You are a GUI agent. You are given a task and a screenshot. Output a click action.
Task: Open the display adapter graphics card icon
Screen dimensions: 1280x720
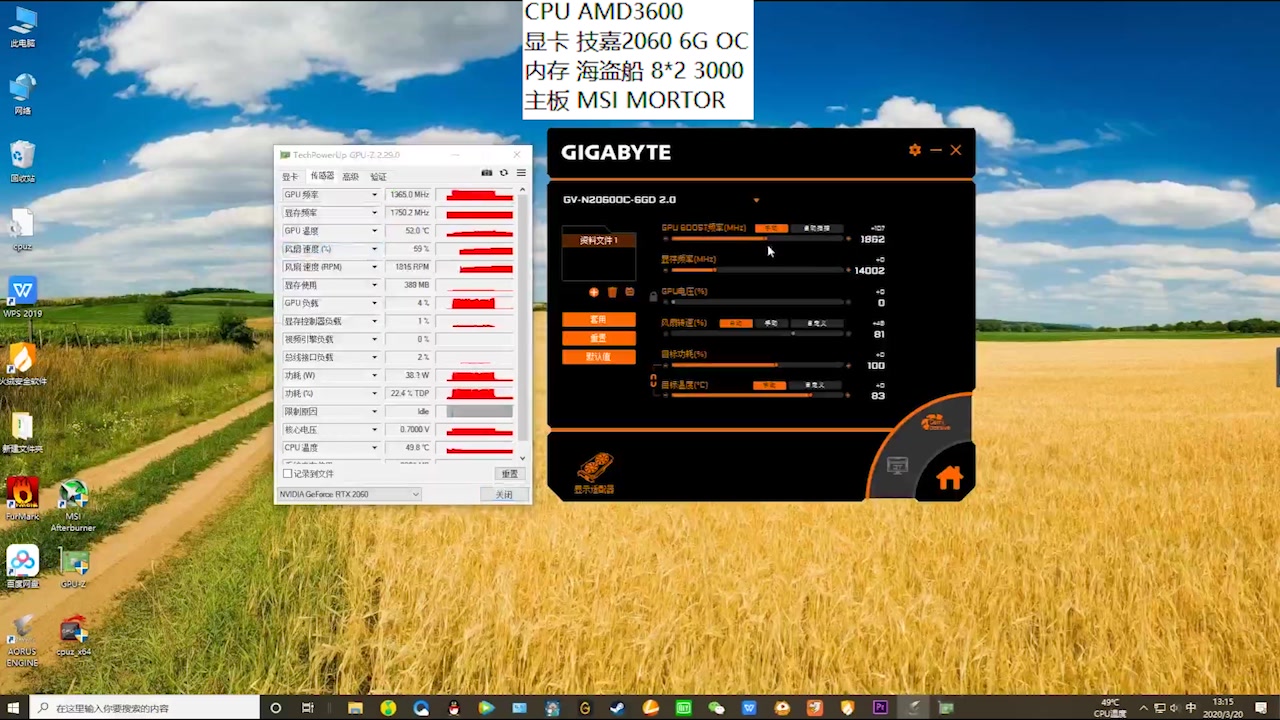click(x=594, y=467)
